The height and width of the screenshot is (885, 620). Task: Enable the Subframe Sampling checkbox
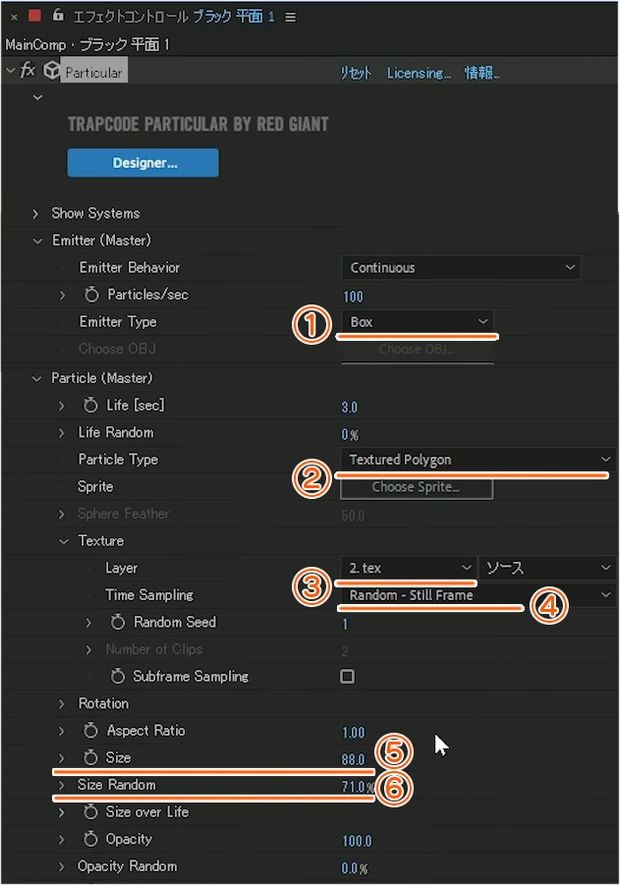(347, 676)
